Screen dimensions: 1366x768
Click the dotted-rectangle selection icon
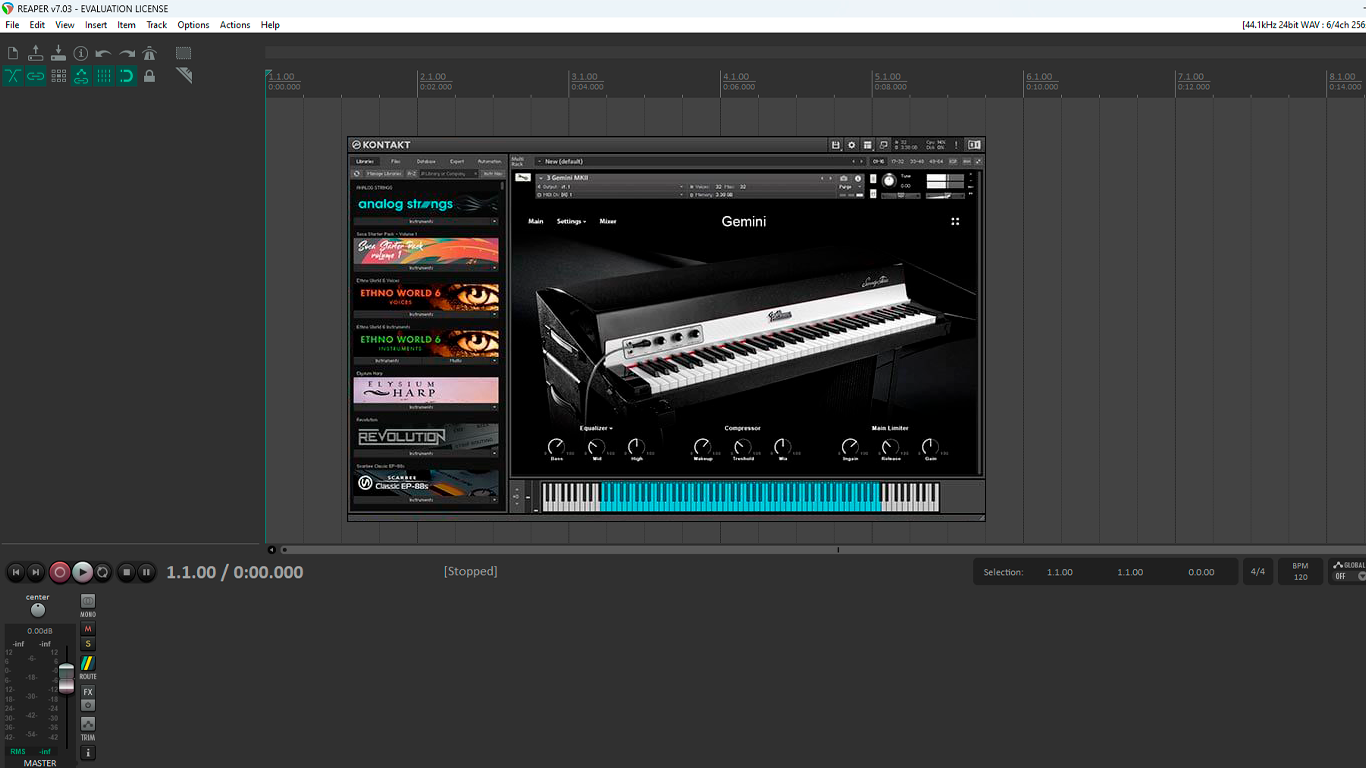pyautogui.click(x=184, y=53)
